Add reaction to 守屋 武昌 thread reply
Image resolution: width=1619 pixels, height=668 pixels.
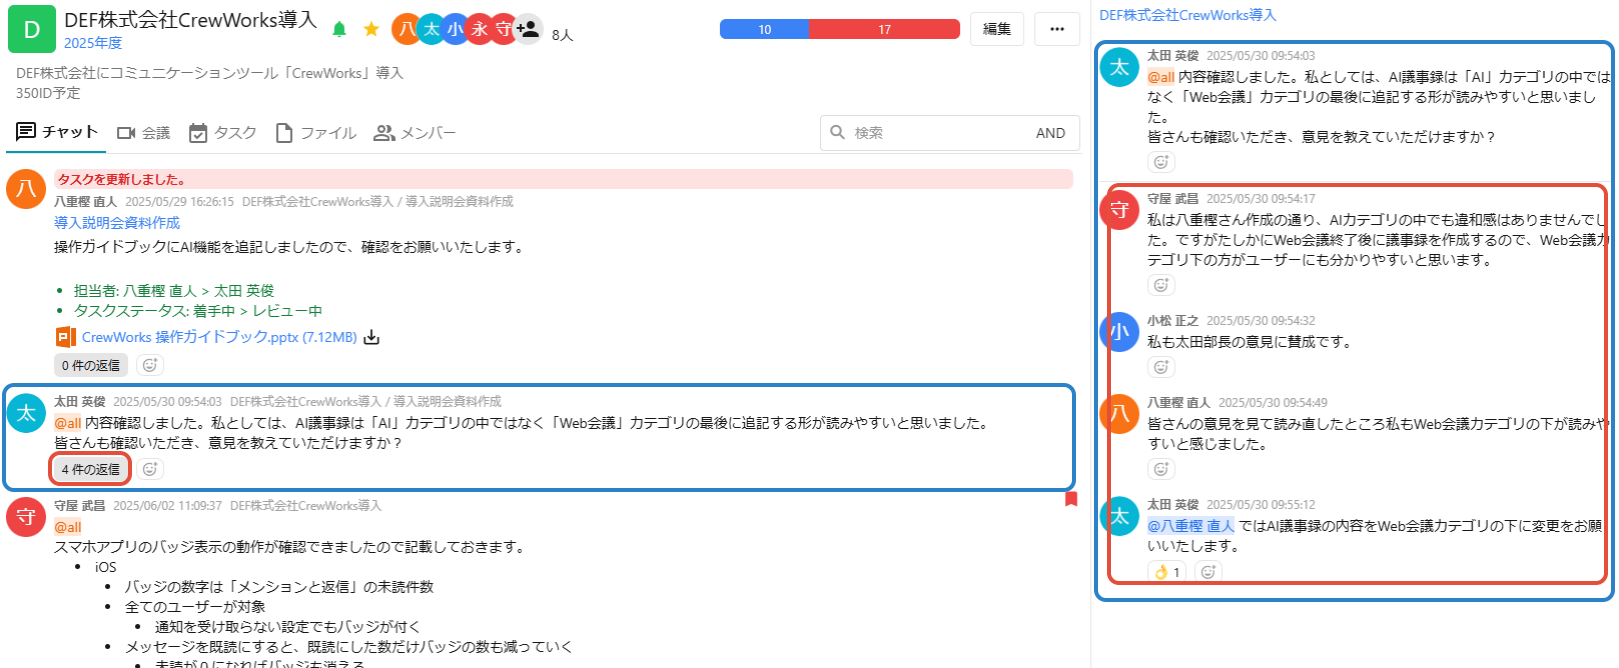(x=1161, y=285)
